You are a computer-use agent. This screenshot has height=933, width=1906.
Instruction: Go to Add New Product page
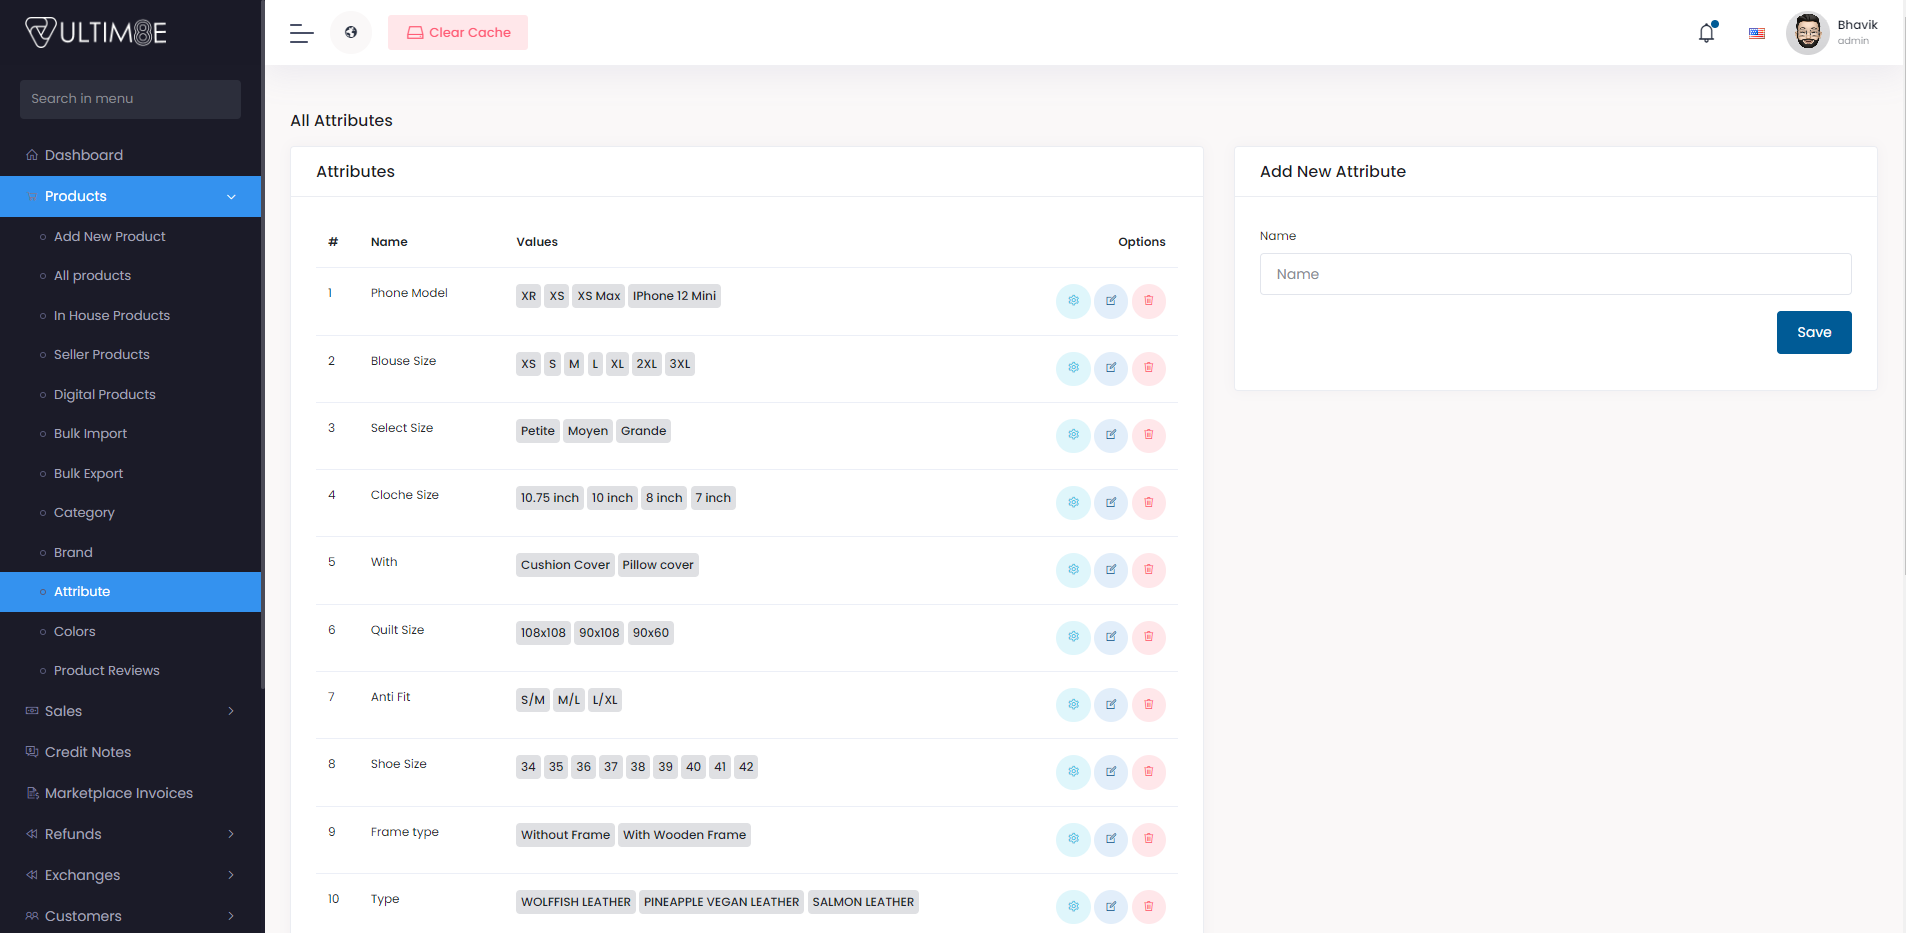pos(110,237)
